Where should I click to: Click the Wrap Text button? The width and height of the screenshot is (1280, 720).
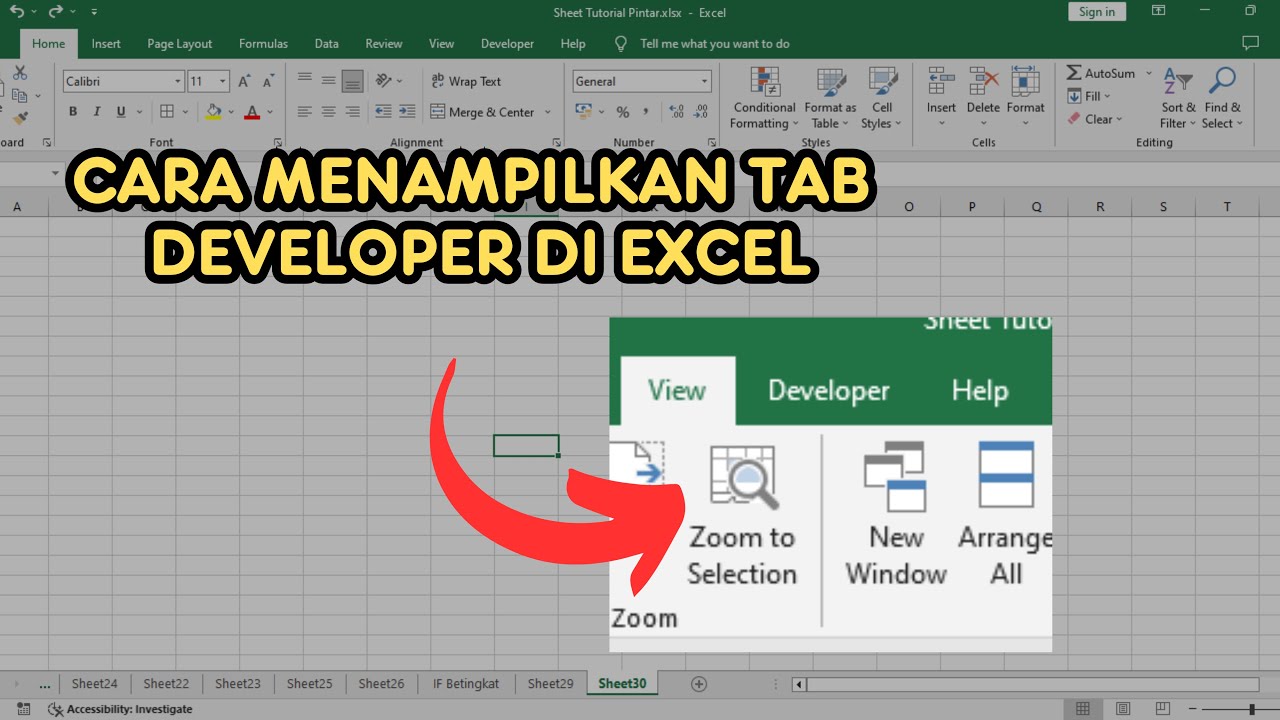466,81
